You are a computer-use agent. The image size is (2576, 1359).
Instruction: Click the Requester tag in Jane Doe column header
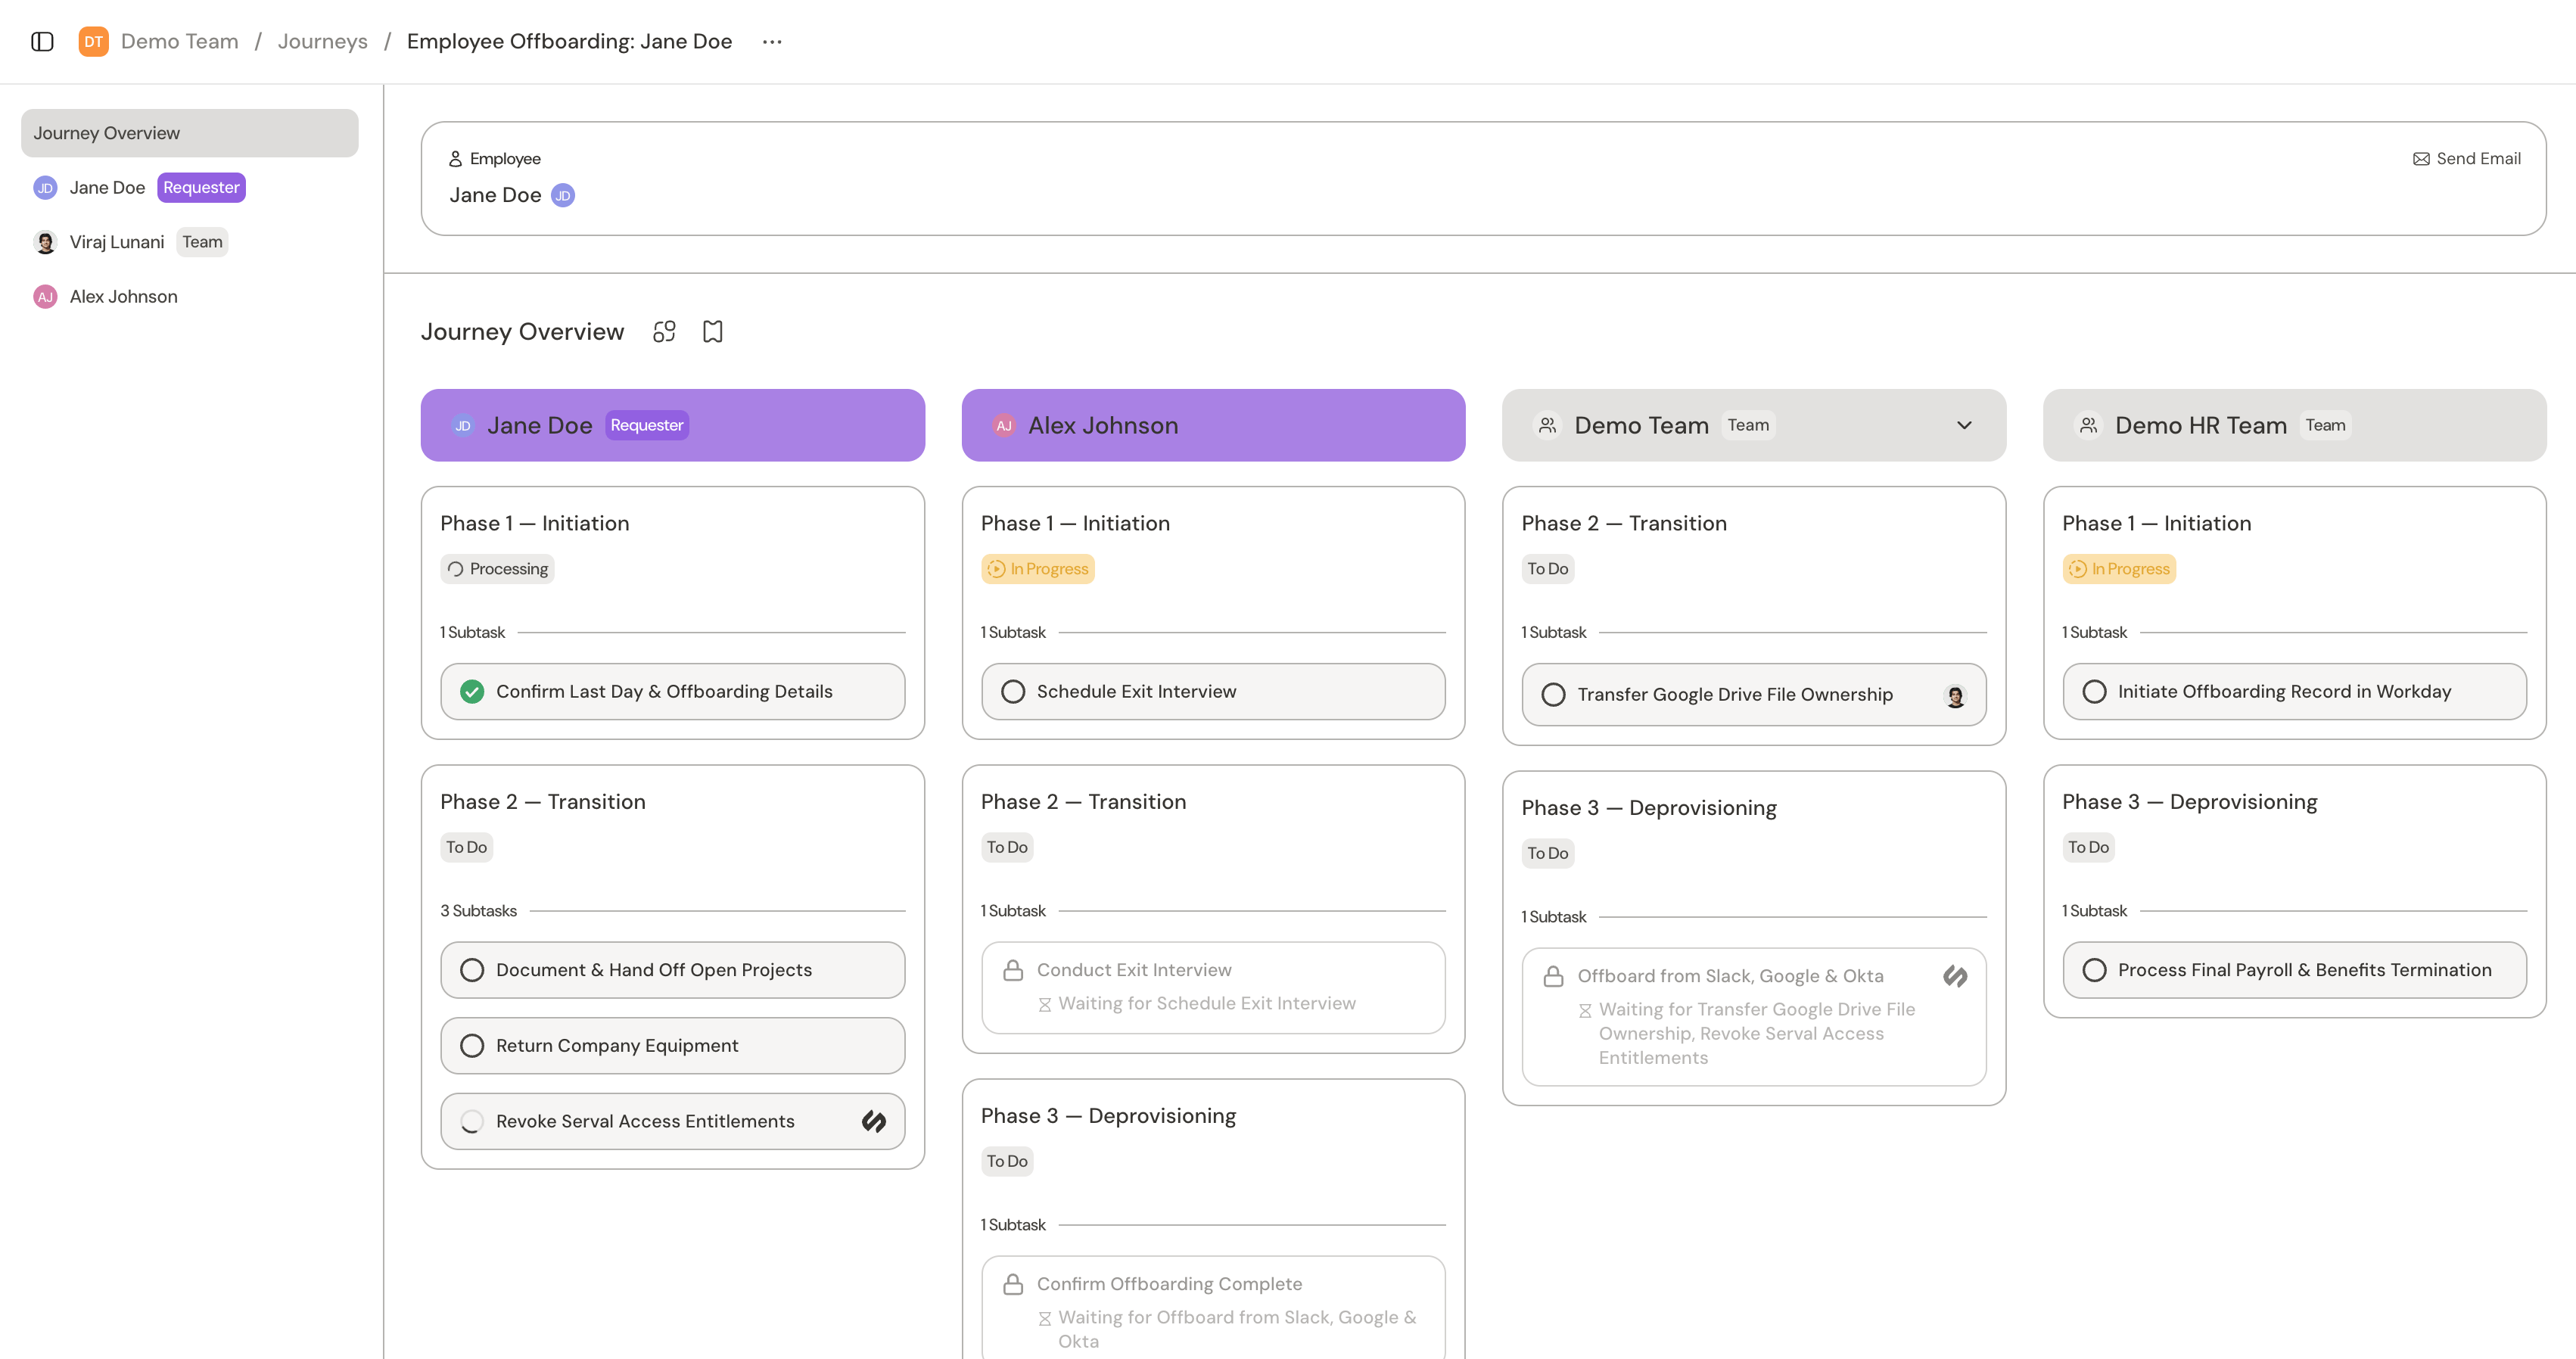coord(647,426)
